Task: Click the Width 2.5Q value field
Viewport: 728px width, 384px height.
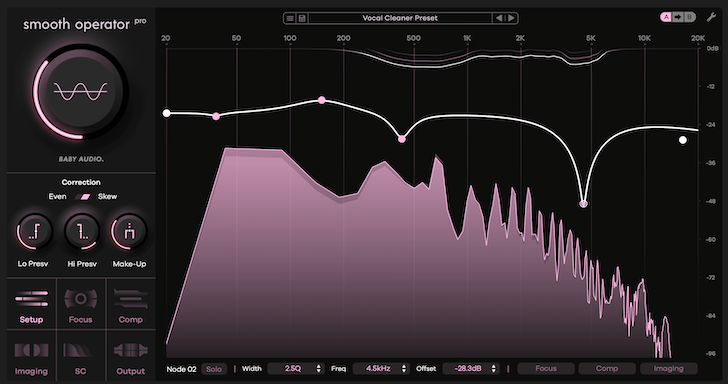Action: pyautogui.click(x=292, y=369)
